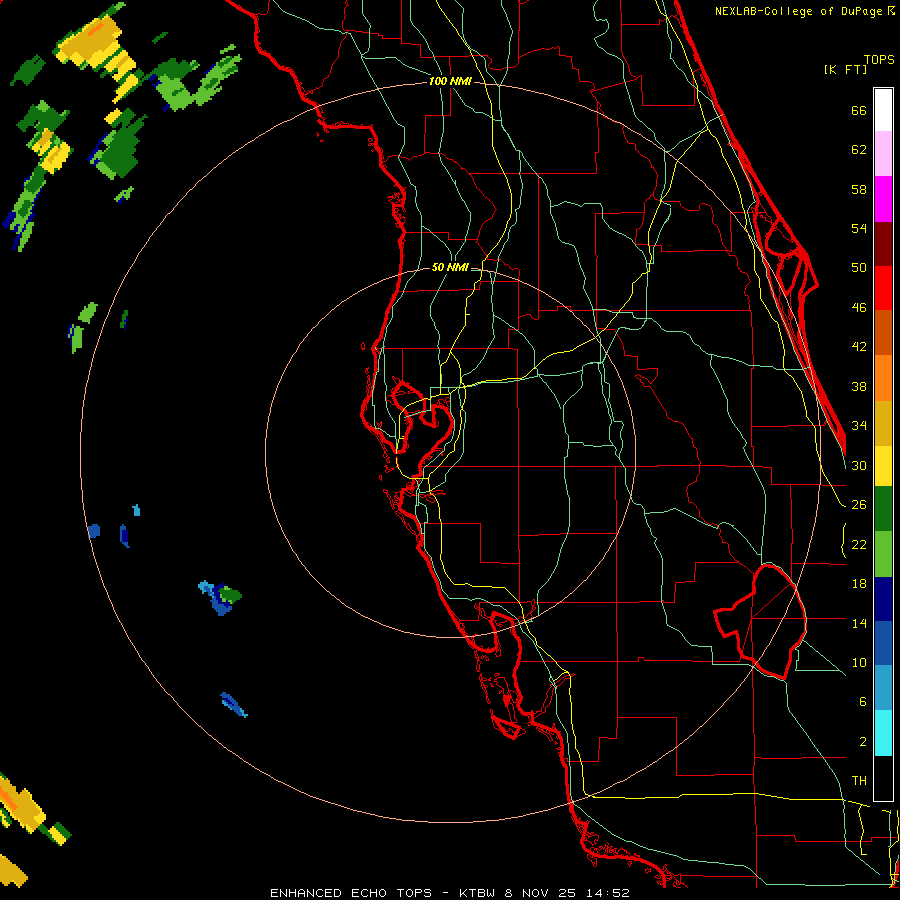Click the white swatch in the tops legend
The height and width of the screenshot is (900, 900).
883,110
